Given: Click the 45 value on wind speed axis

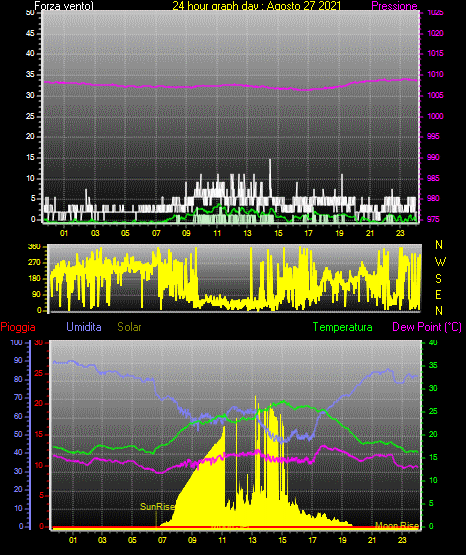Looking at the screenshot, I should pos(30,34).
